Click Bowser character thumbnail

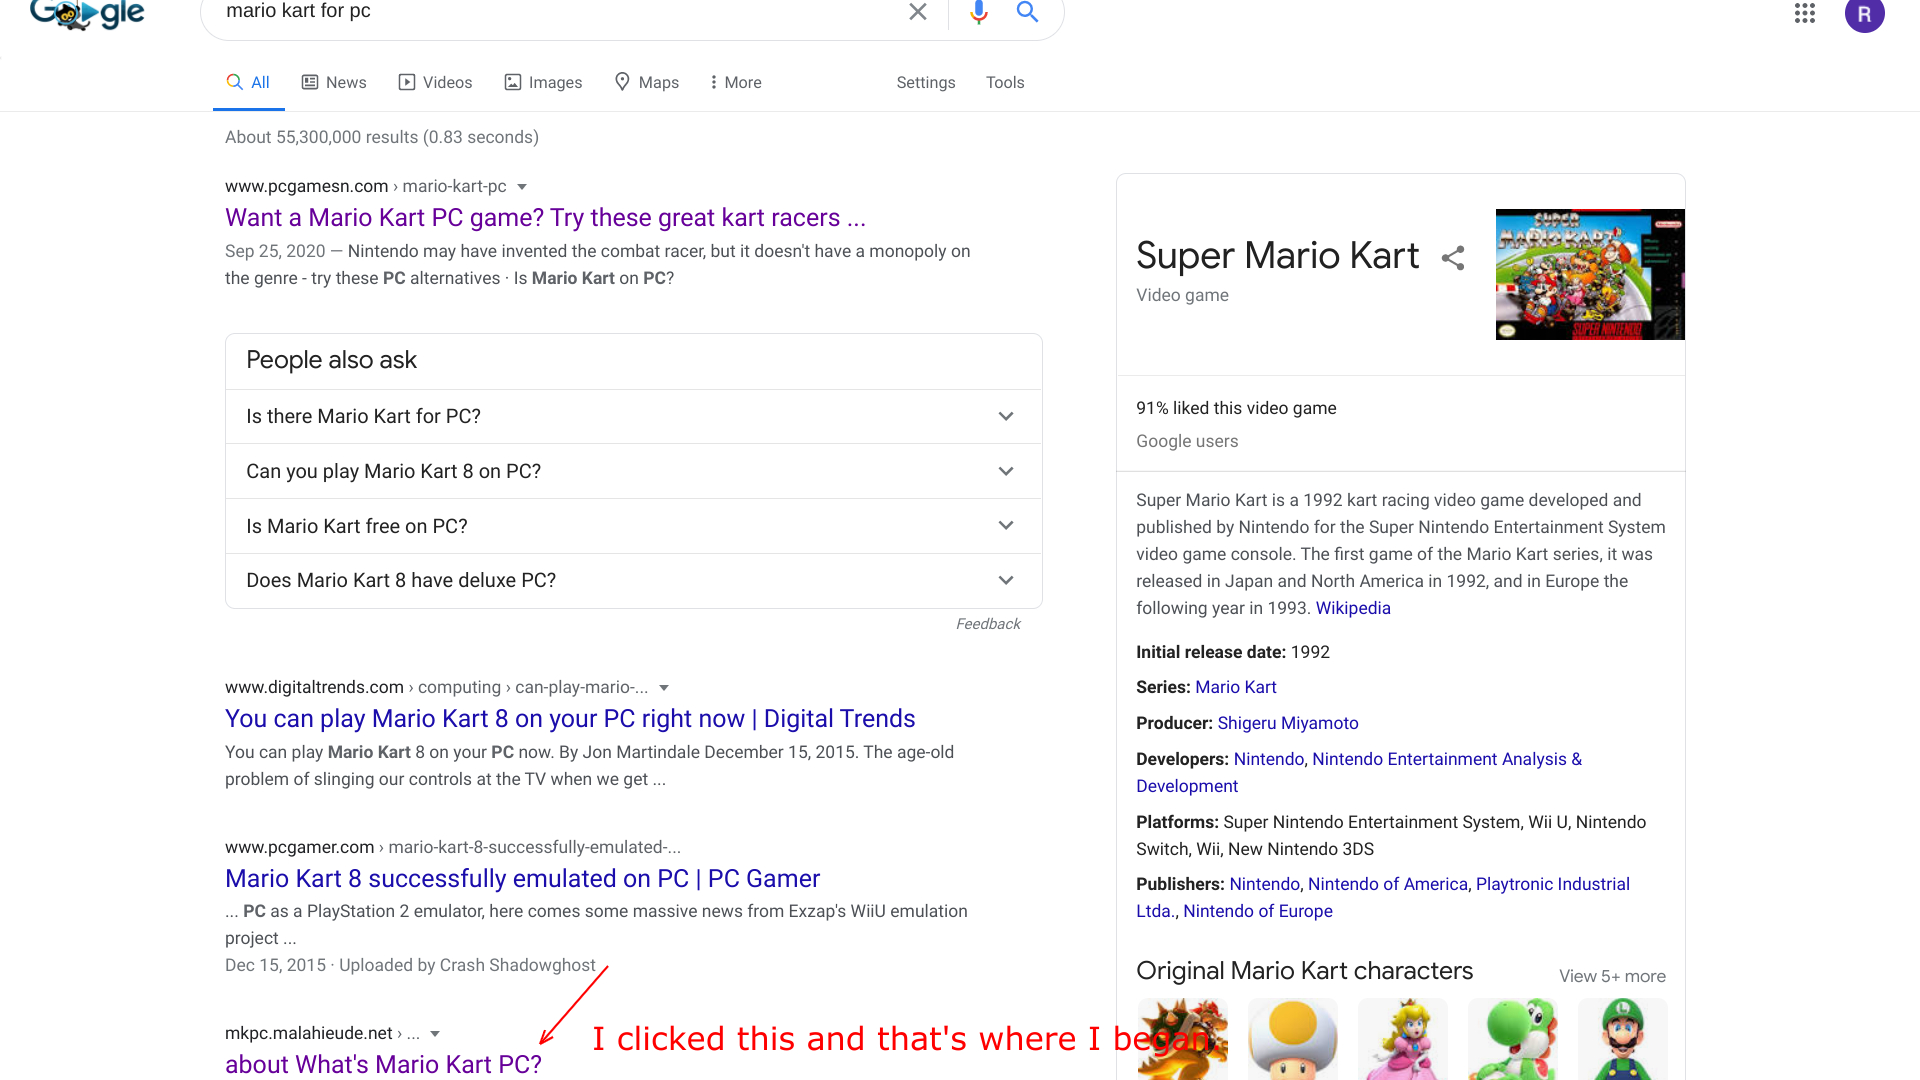(x=1183, y=1039)
